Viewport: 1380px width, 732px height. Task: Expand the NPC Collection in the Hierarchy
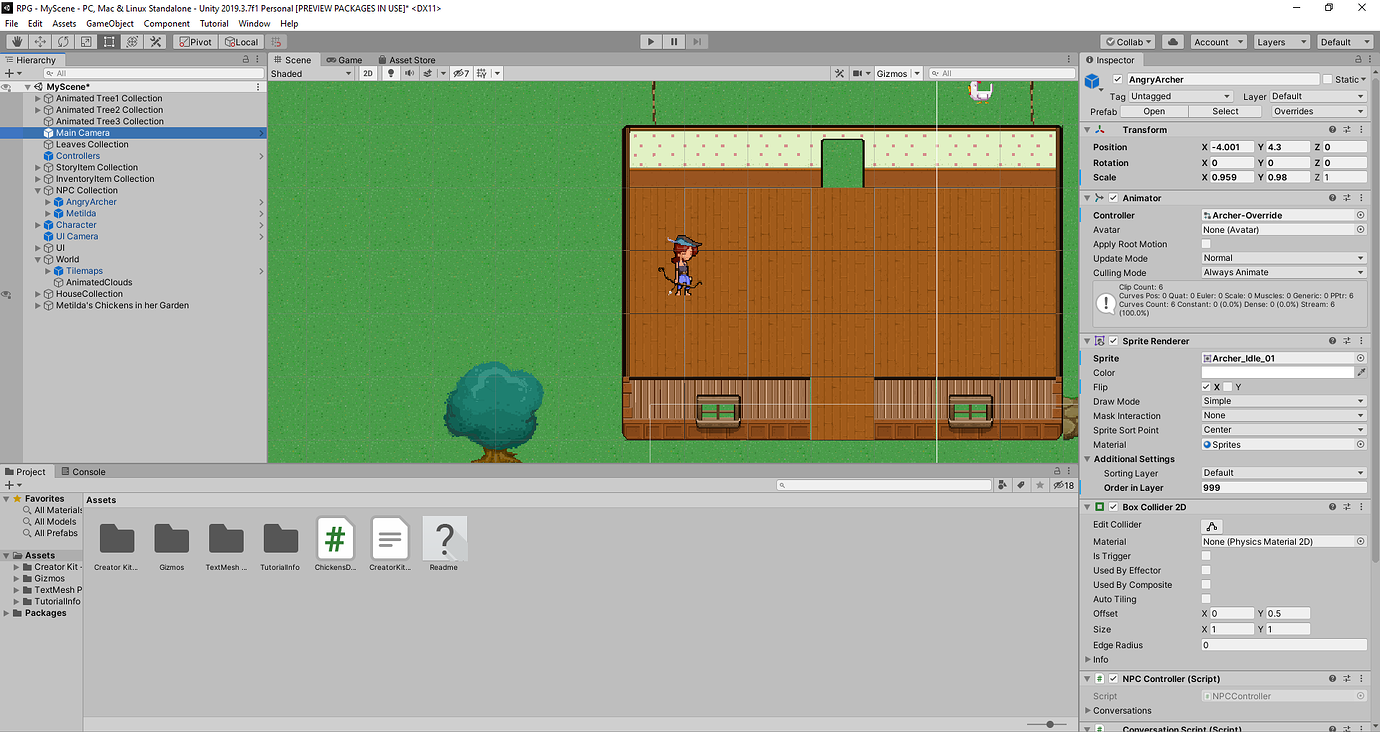coord(37,190)
